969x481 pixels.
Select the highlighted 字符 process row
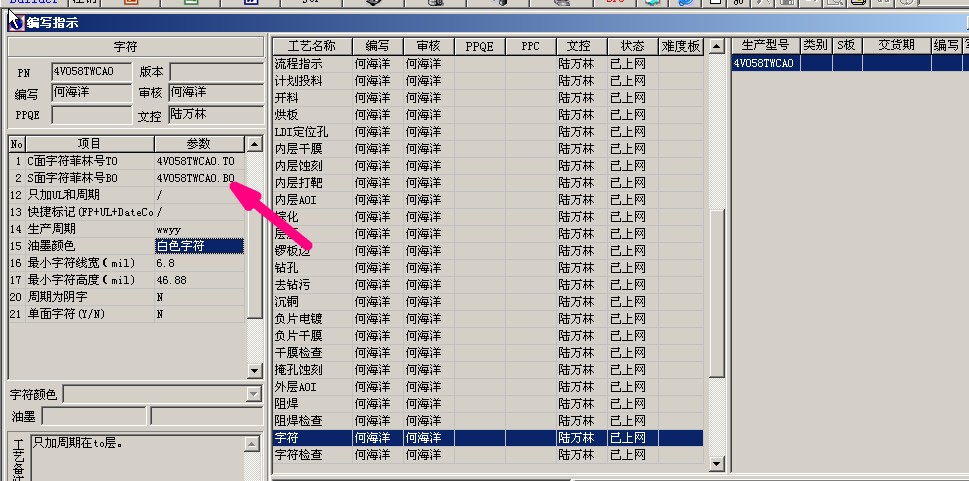(x=488, y=438)
